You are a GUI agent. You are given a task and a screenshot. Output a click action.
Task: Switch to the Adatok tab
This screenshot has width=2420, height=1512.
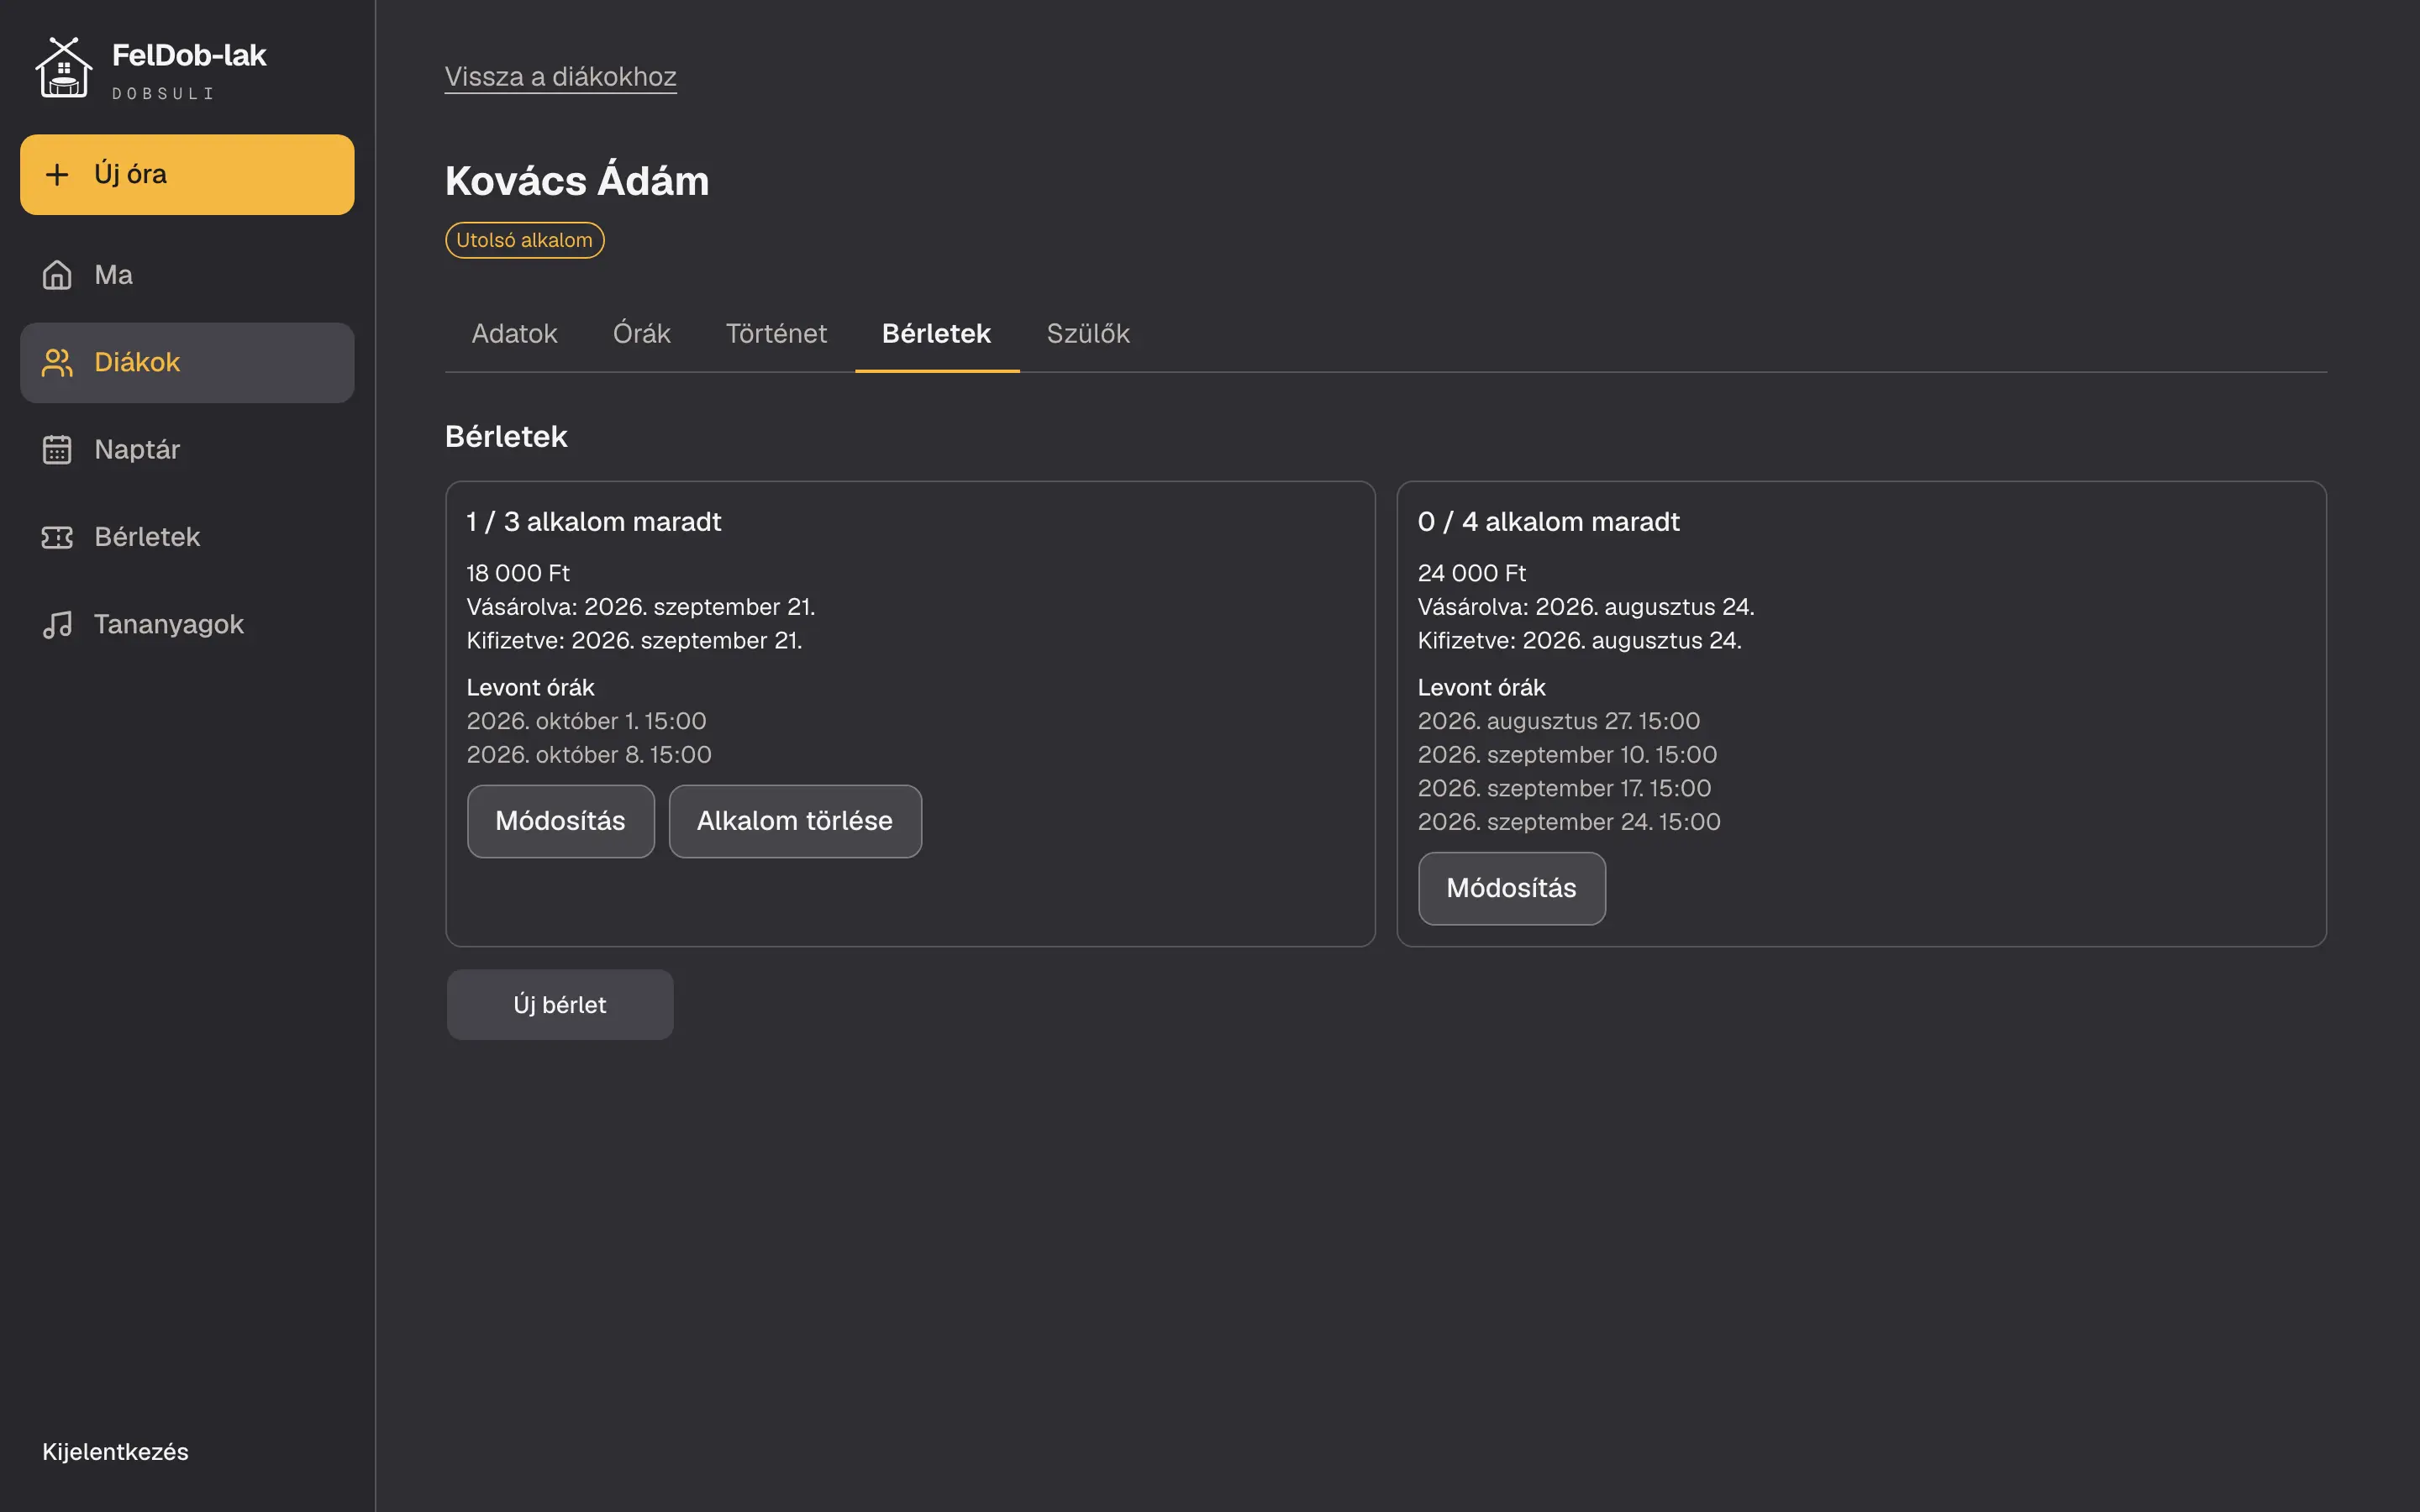click(514, 334)
